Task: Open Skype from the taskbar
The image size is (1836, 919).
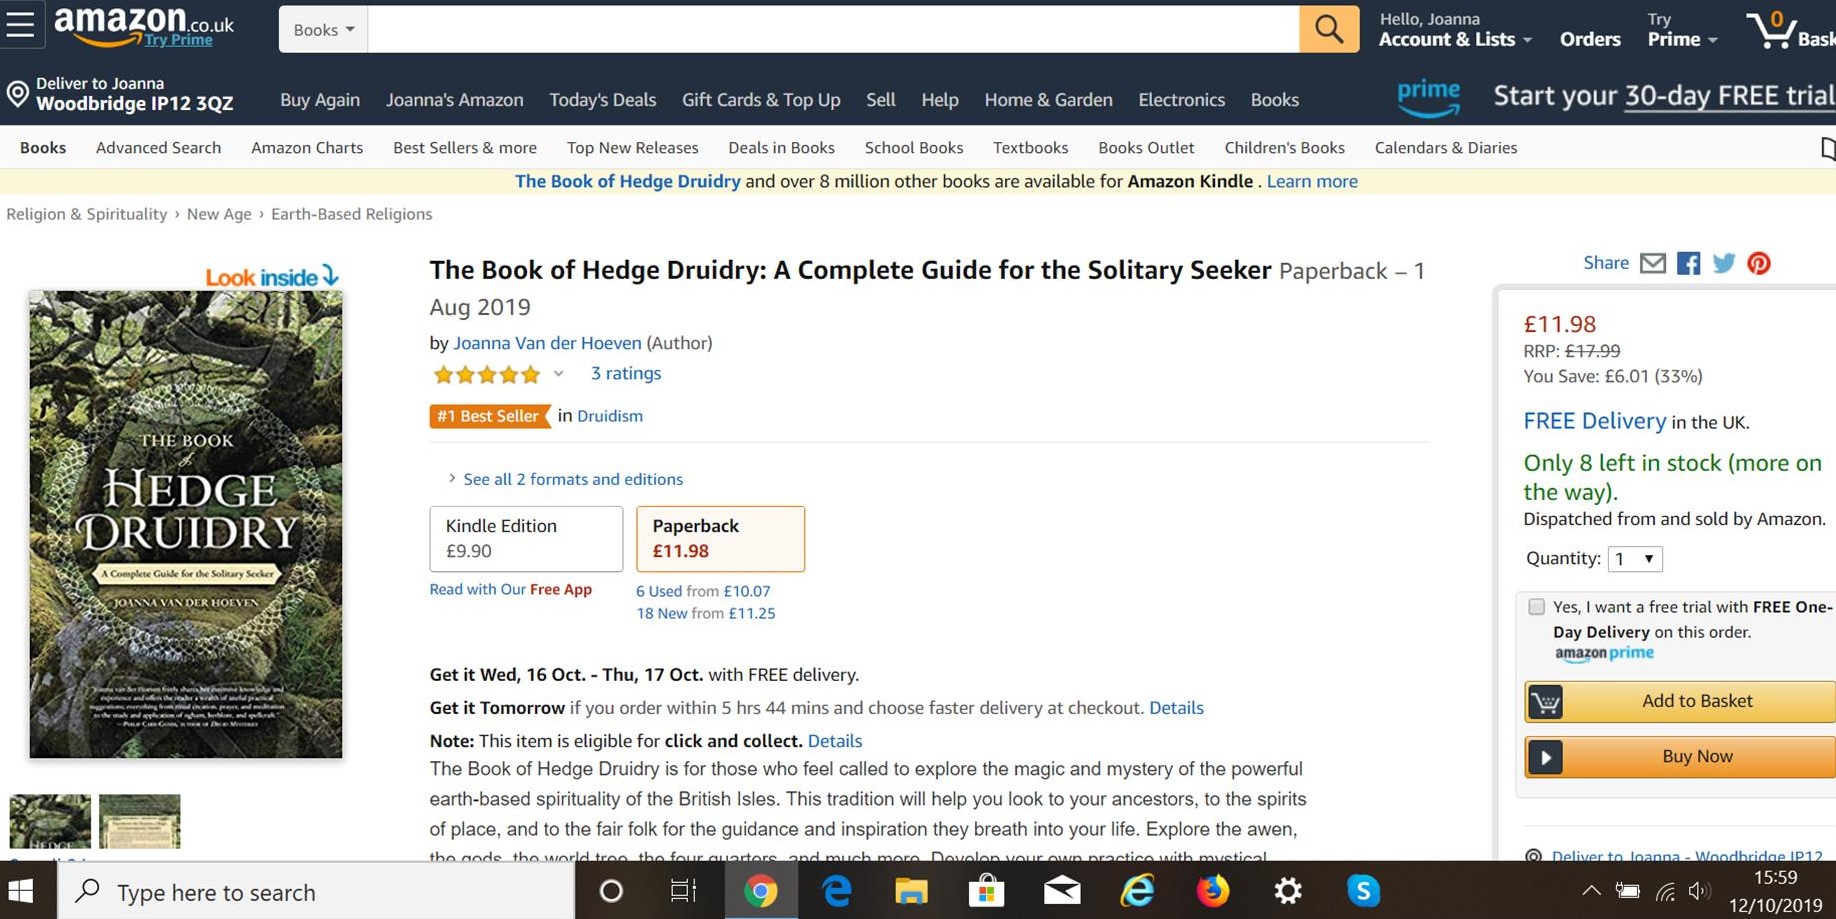Action: [1363, 891]
